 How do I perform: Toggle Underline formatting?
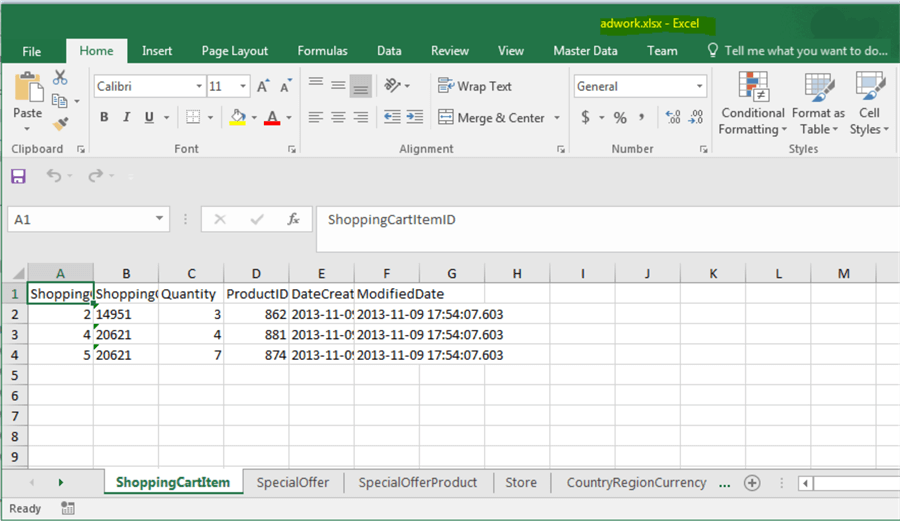coord(149,118)
